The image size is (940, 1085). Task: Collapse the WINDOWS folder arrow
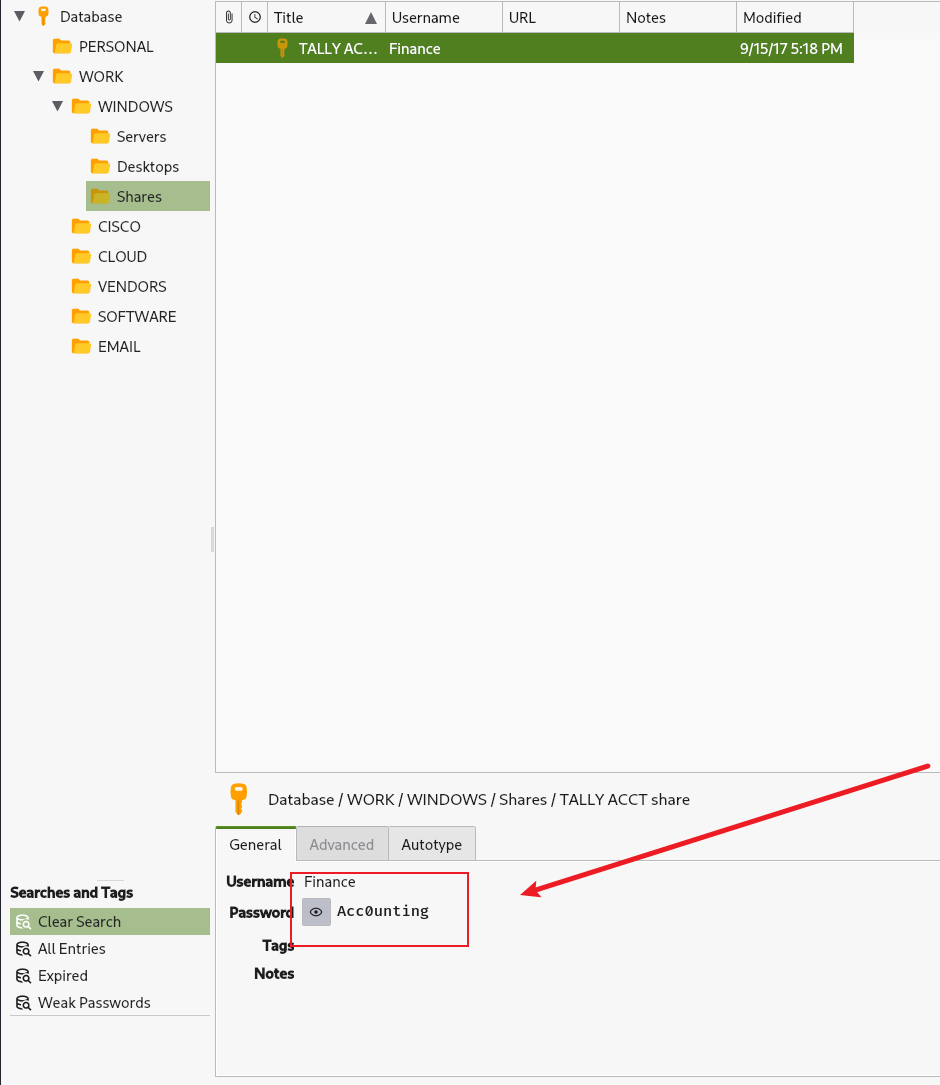tap(57, 106)
